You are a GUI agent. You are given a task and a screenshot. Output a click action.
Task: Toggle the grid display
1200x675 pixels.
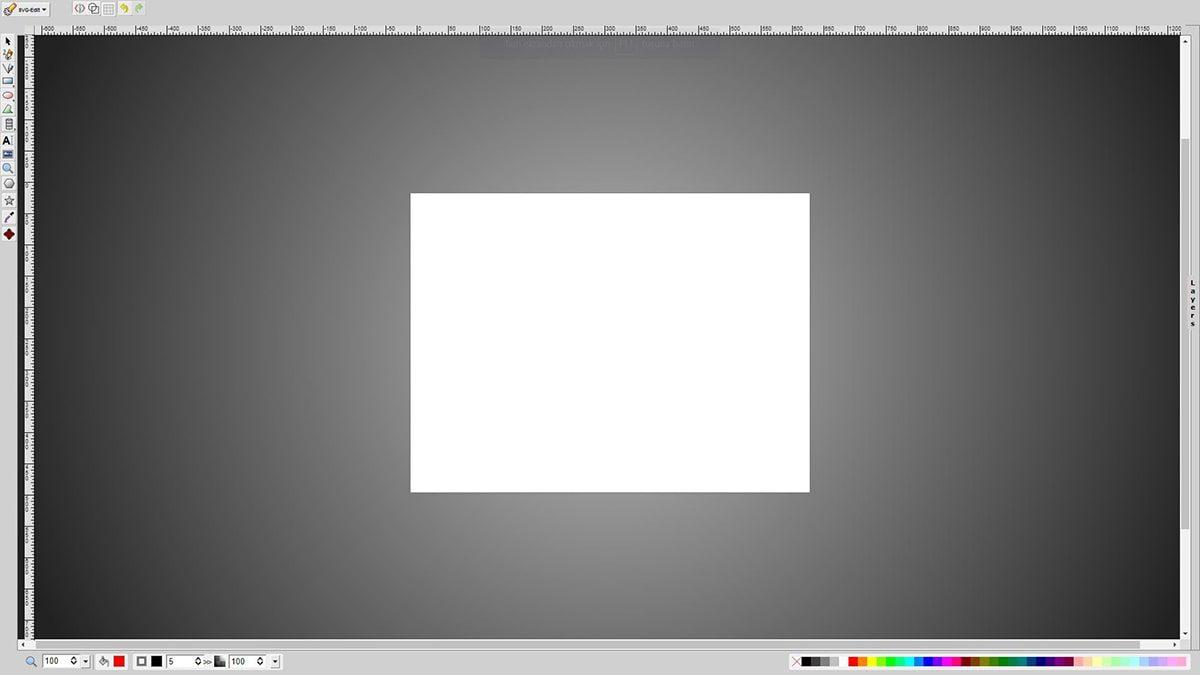click(x=108, y=8)
